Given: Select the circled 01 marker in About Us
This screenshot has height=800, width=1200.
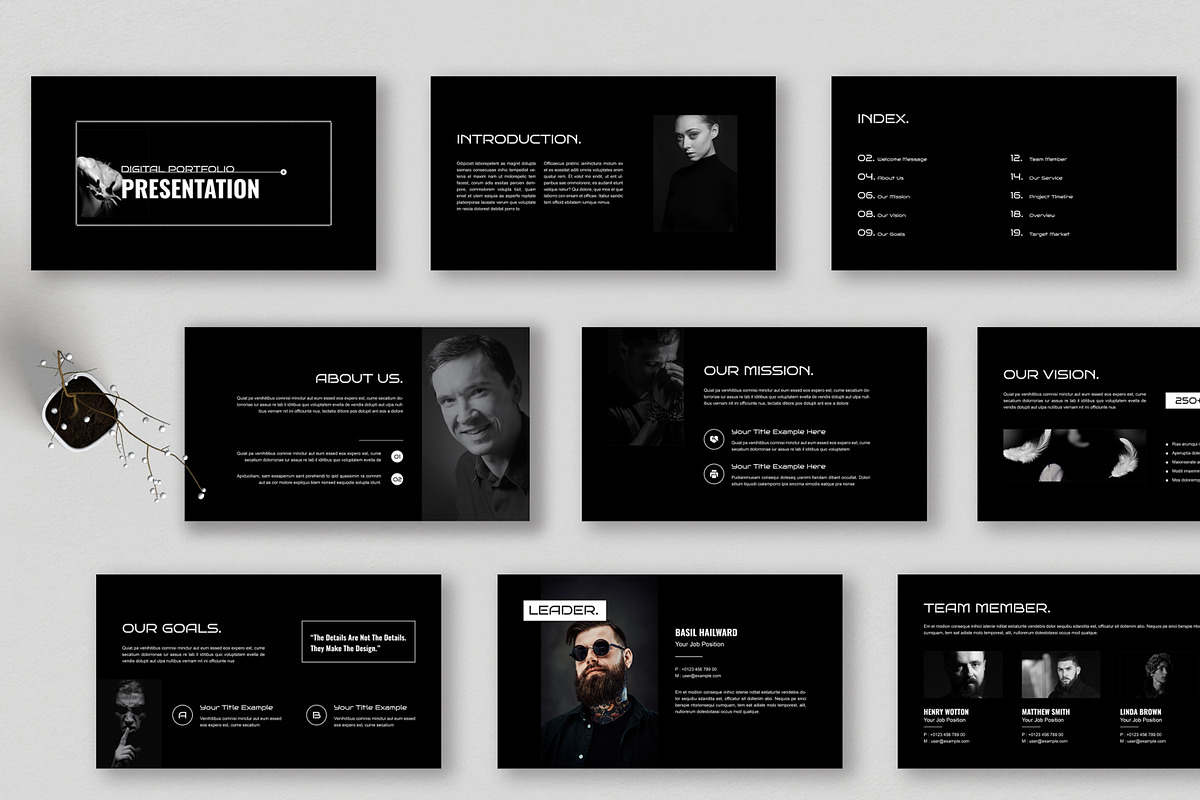Looking at the screenshot, I should point(397,457).
